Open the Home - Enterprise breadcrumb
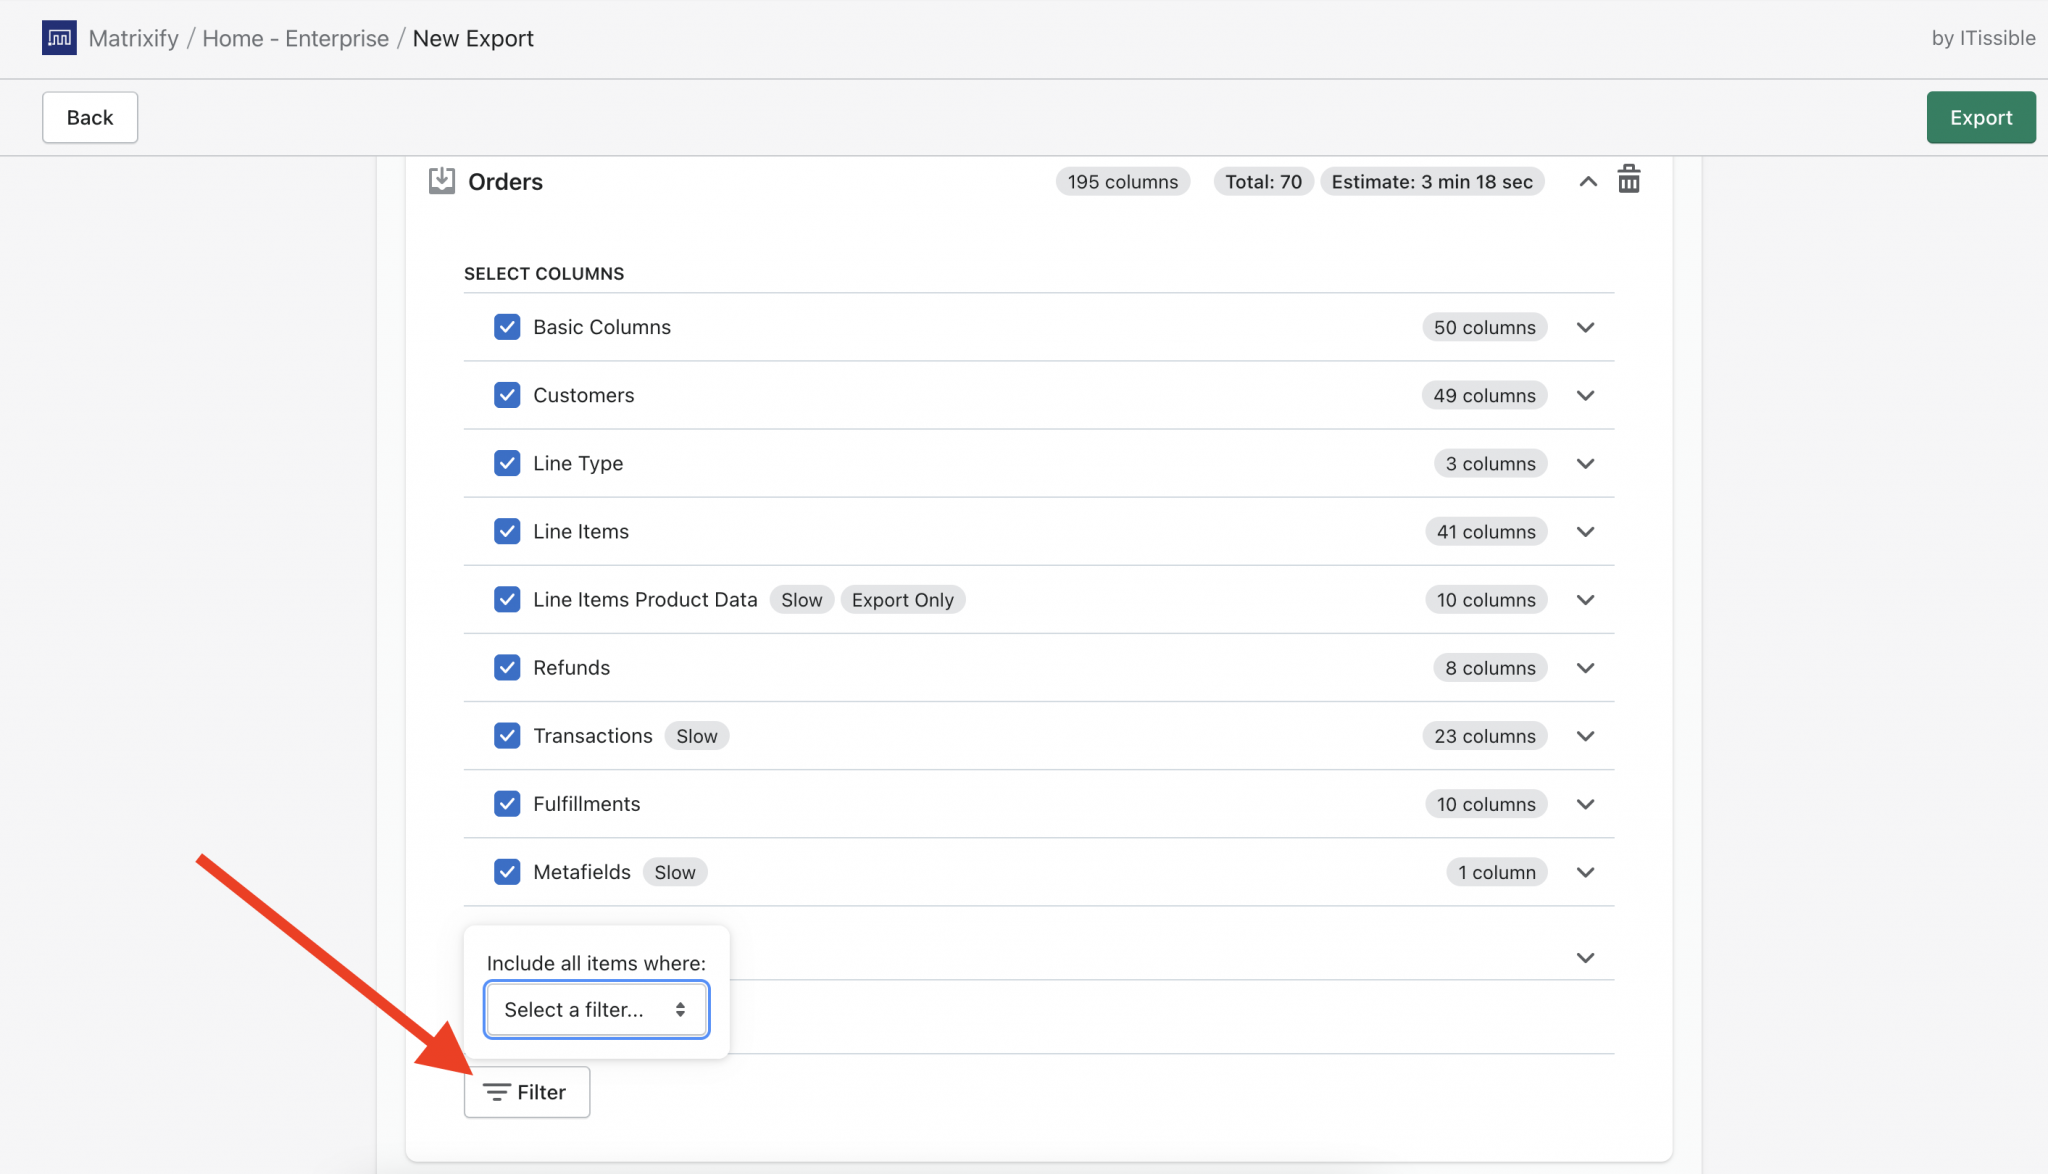2048x1174 pixels. (295, 38)
